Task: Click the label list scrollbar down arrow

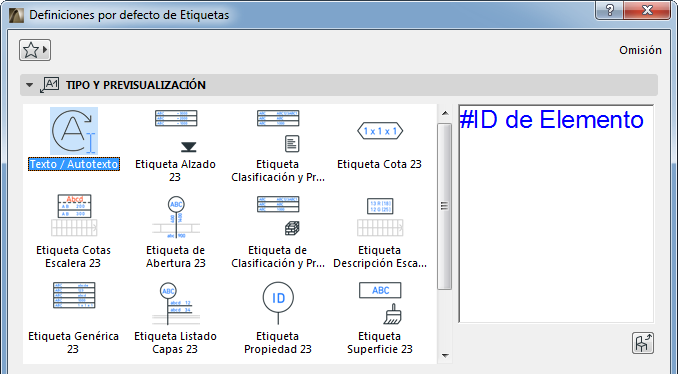Action: [445, 356]
